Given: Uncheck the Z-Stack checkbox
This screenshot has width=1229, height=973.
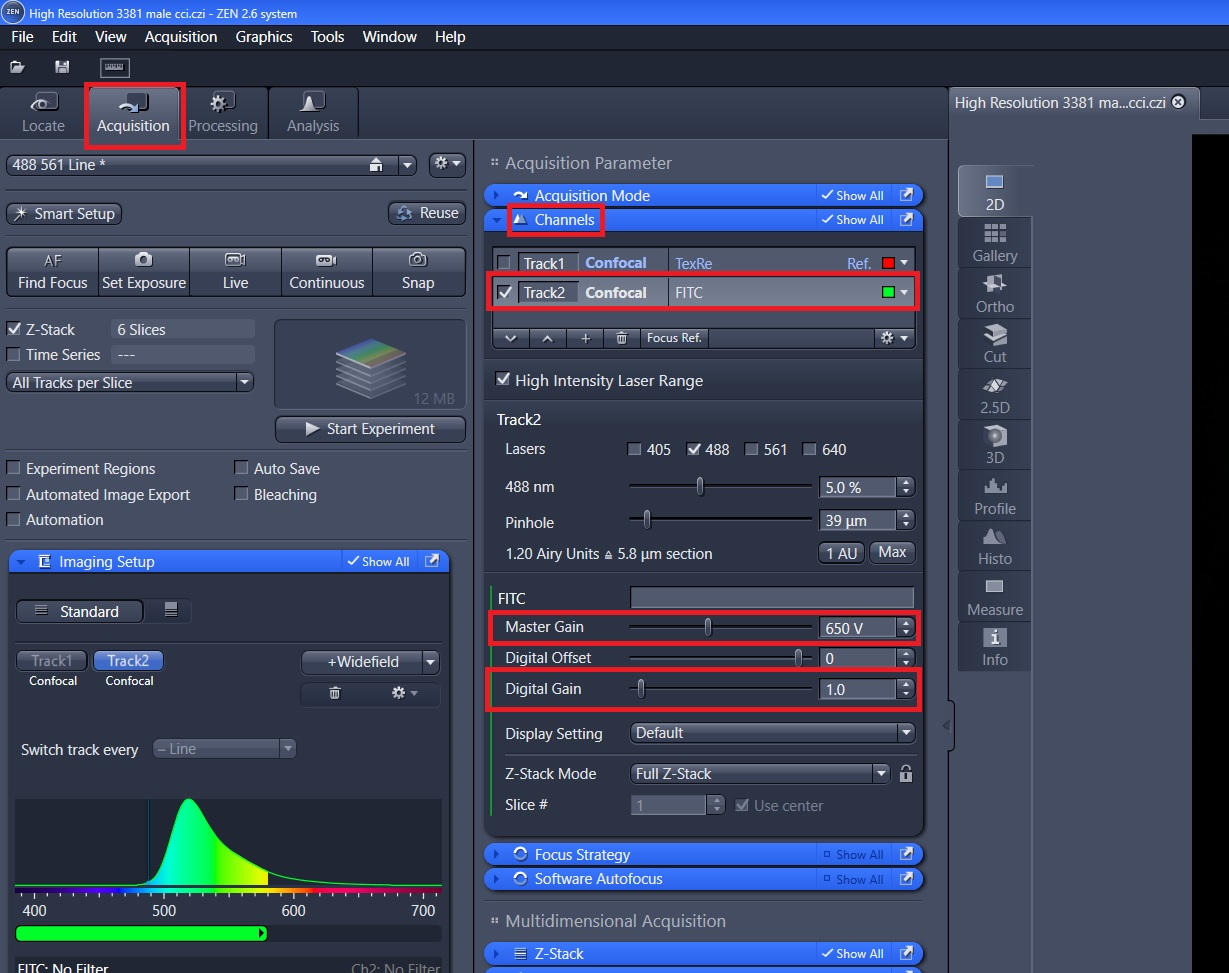Looking at the screenshot, I should tap(14, 329).
